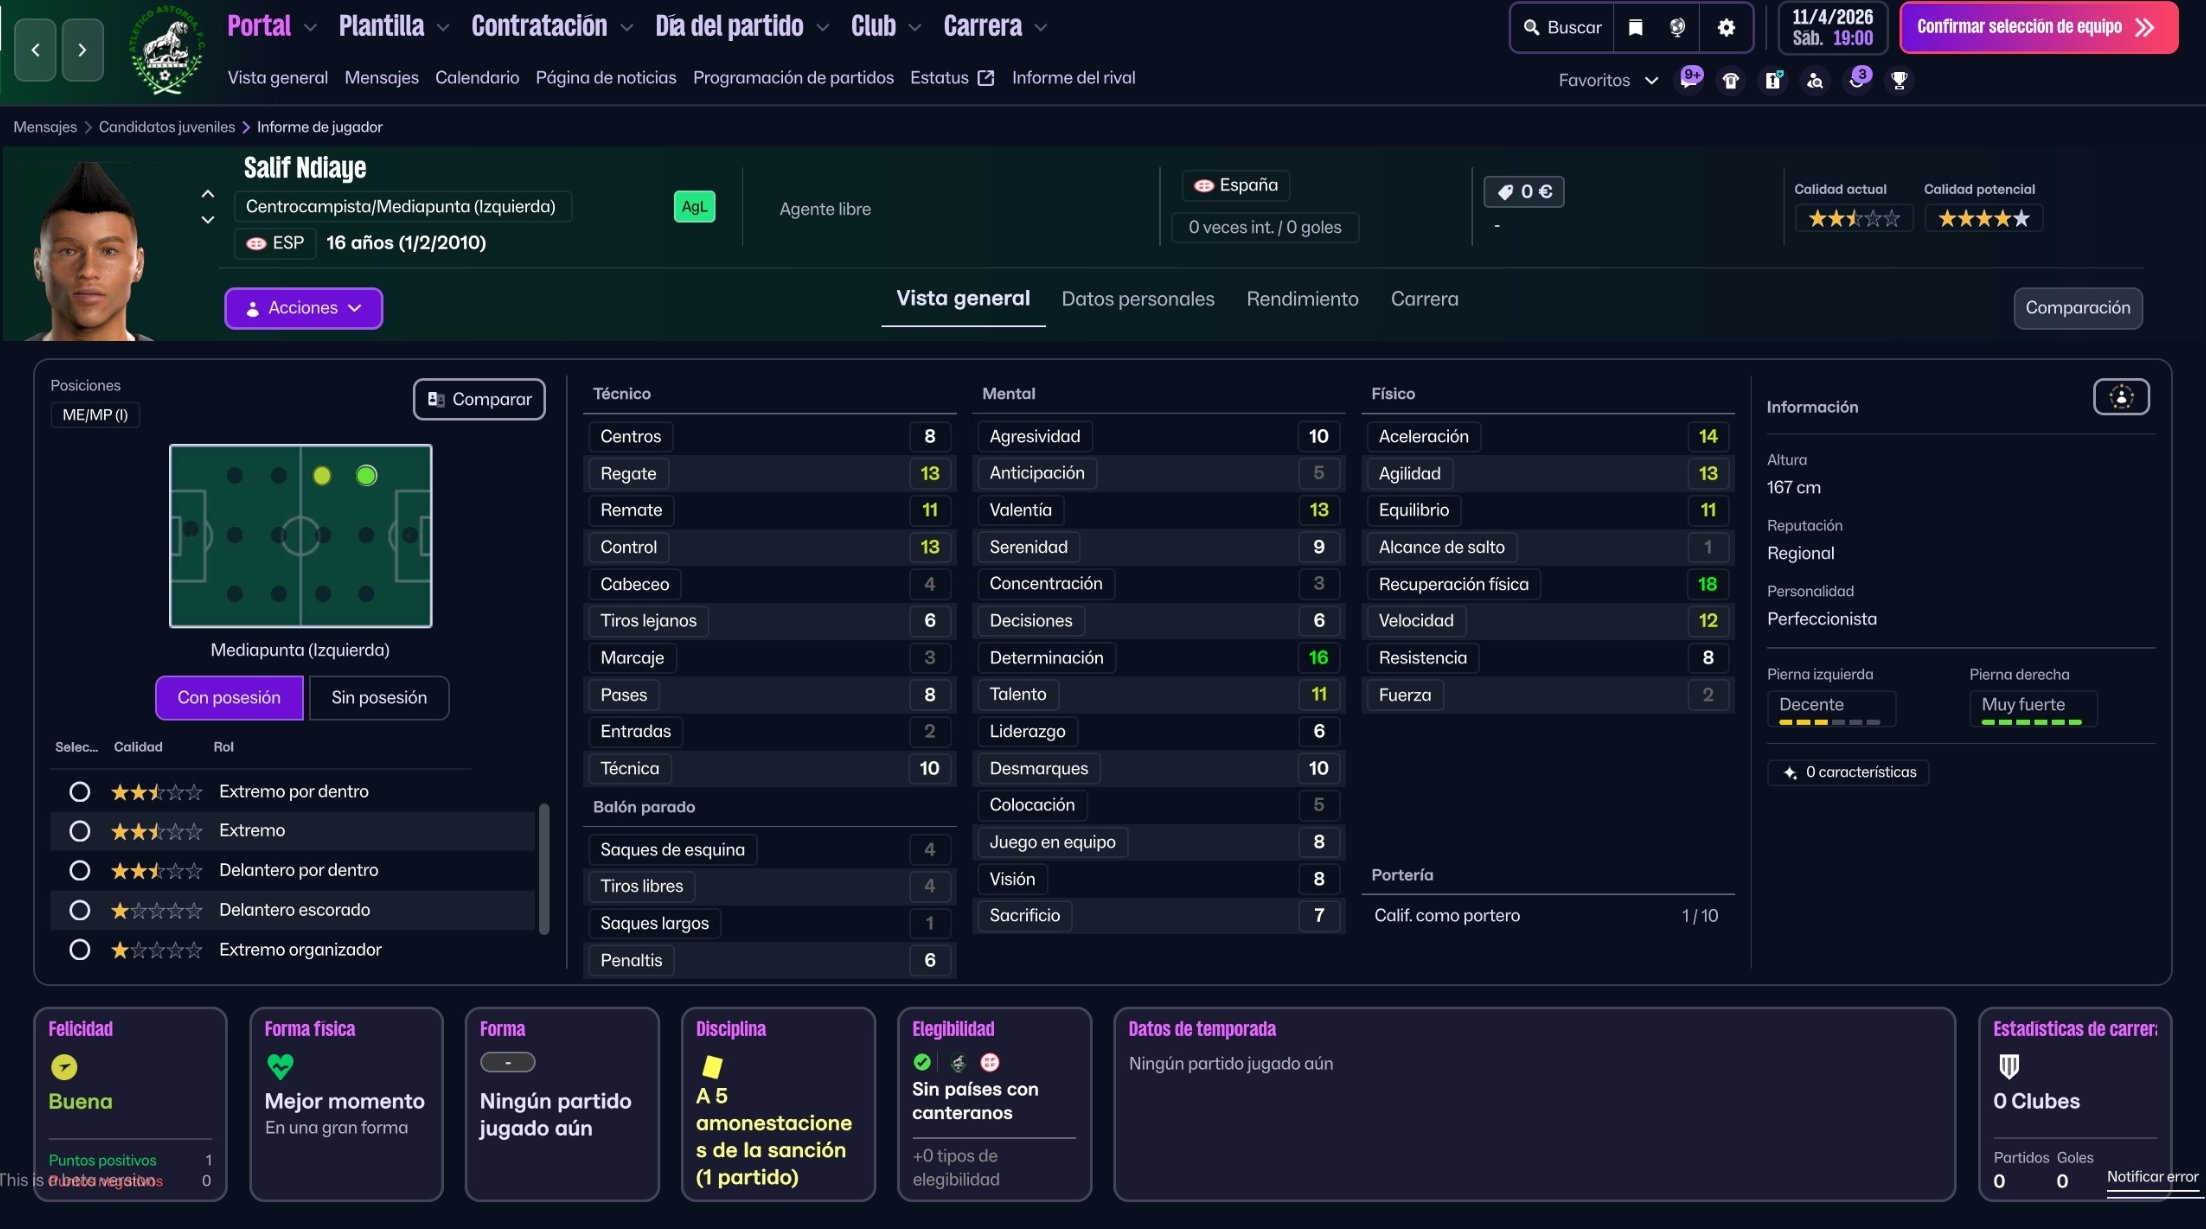Open the bookmark icon in top bar
The height and width of the screenshot is (1229, 2206).
[1636, 27]
